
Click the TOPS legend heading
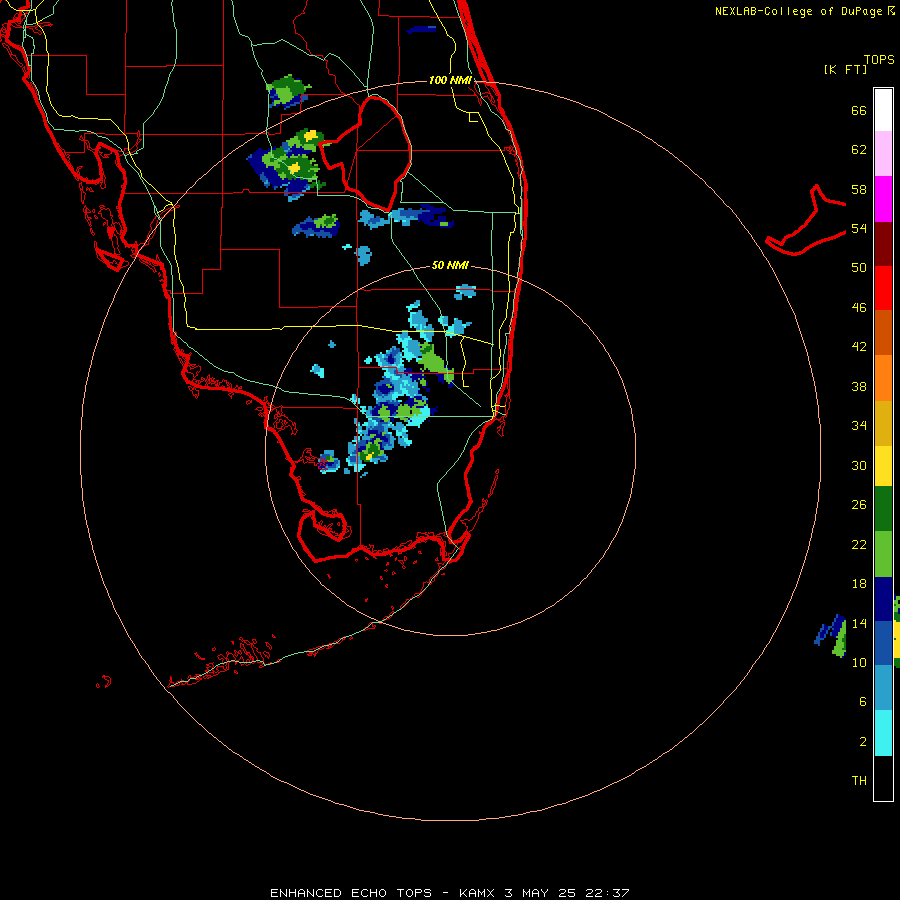point(879,59)
